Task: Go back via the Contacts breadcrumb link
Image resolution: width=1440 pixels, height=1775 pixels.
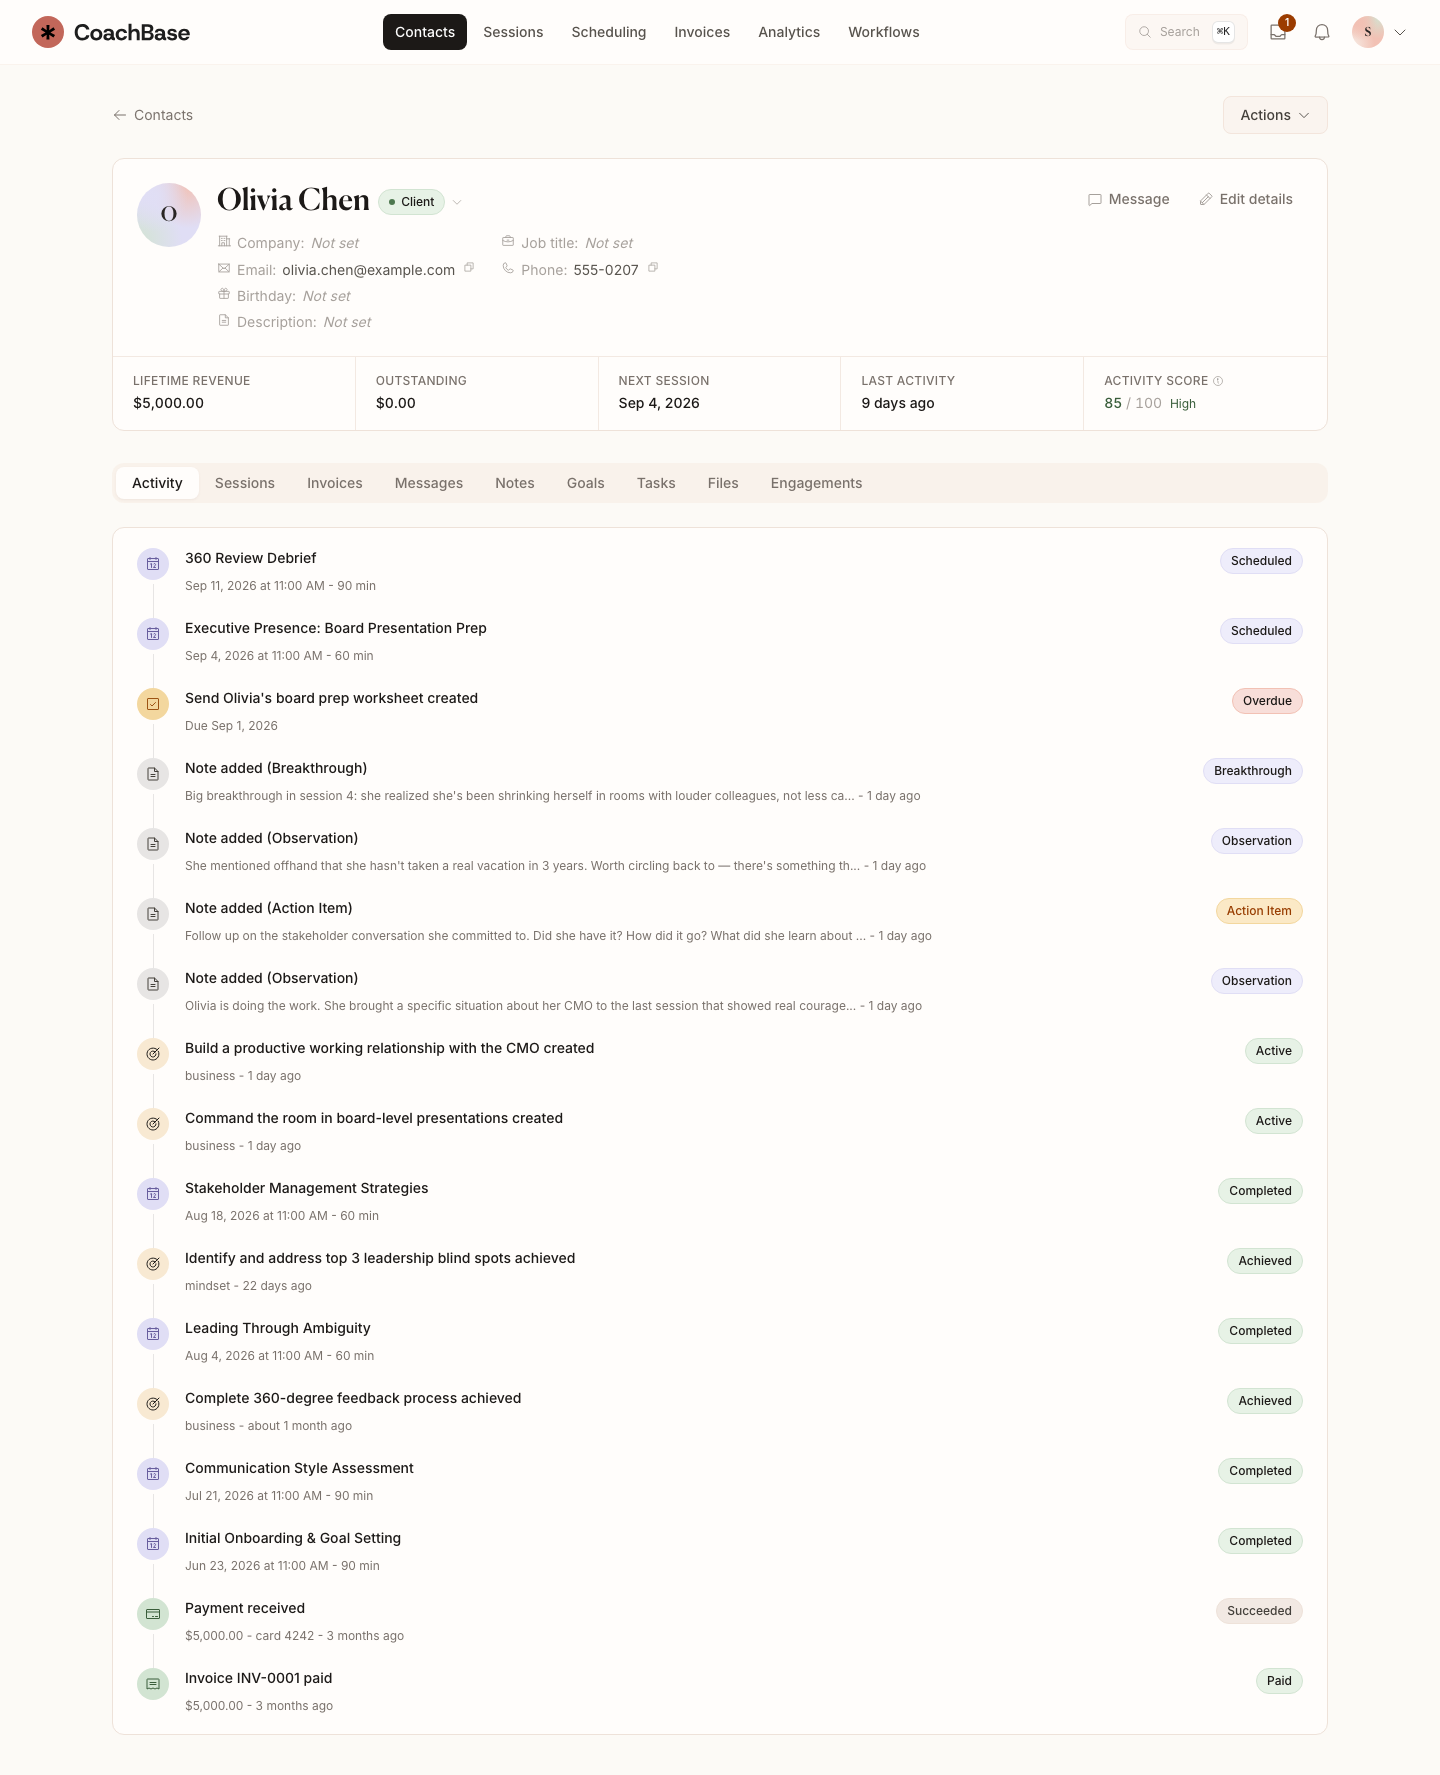Action: pyautogui.click(x=153, y=115)
